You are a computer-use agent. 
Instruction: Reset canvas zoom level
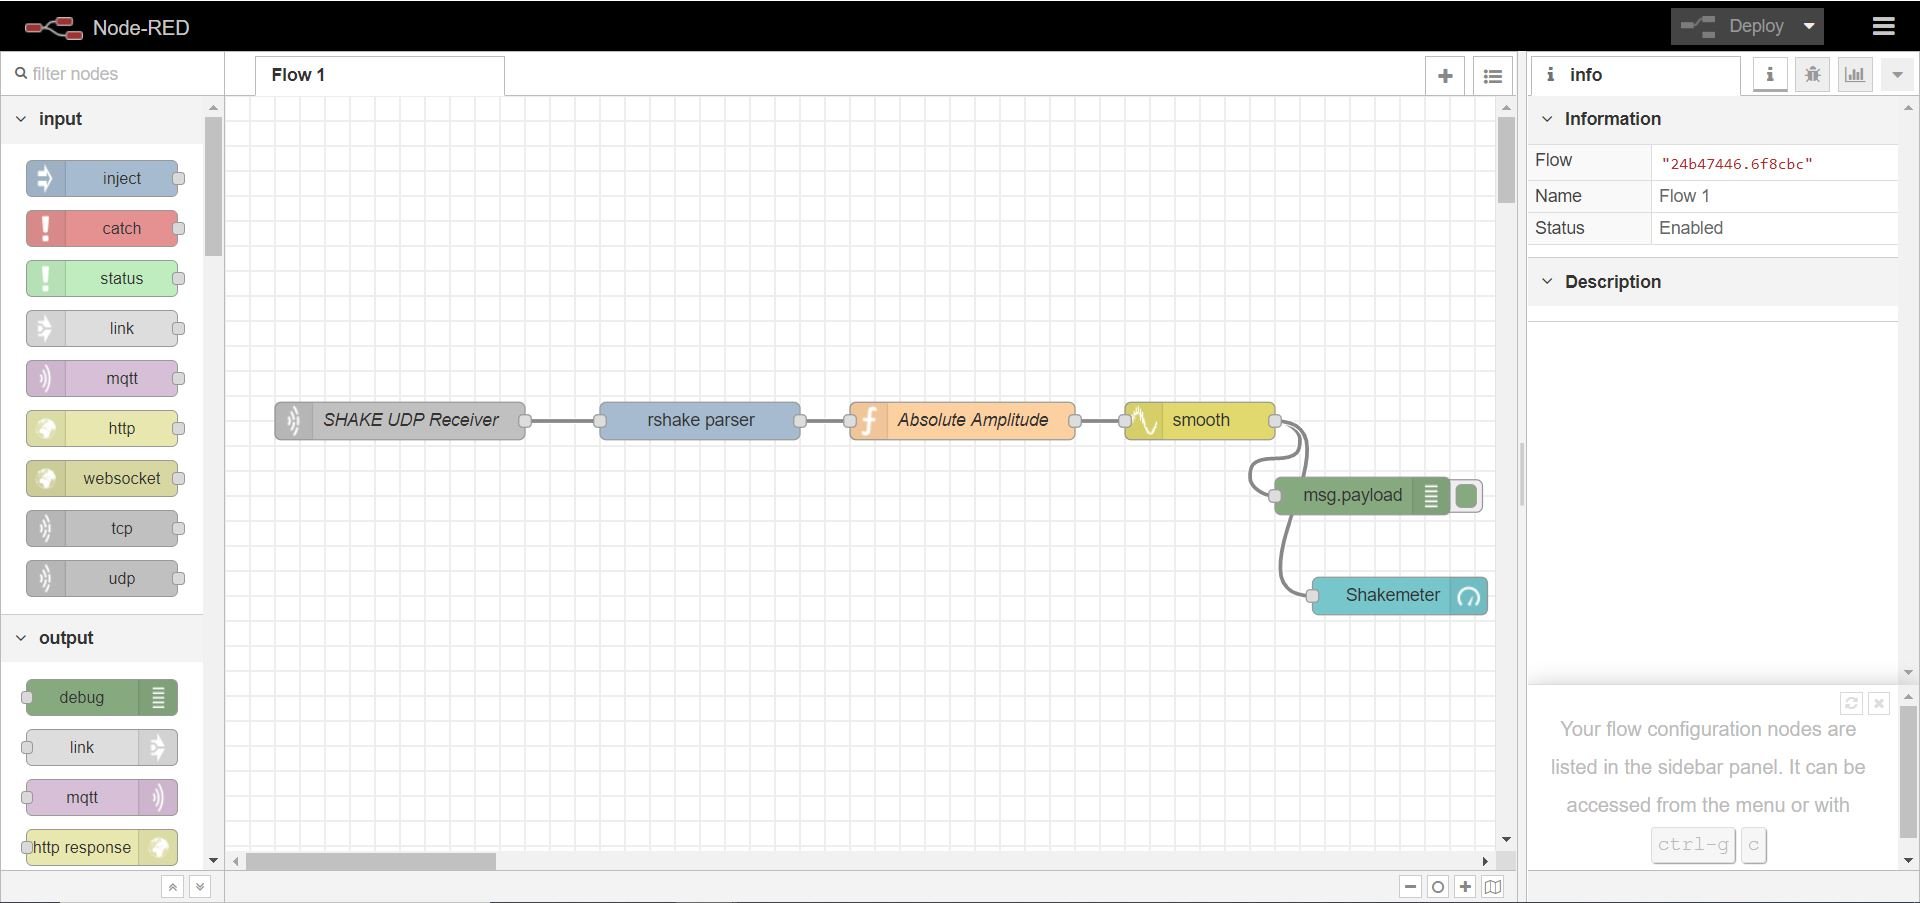pyautogui.click(x=1438, y=887)
